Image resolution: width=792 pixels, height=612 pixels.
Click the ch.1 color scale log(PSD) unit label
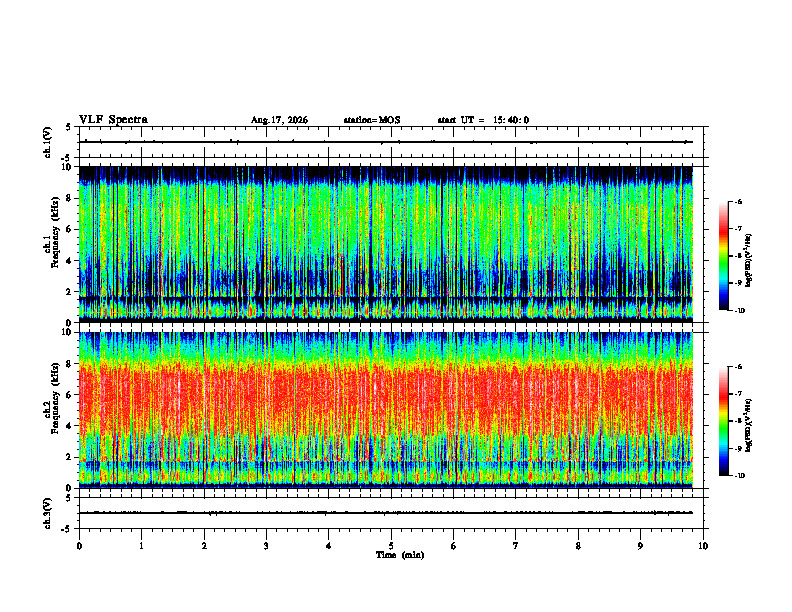tap(749, 260)
